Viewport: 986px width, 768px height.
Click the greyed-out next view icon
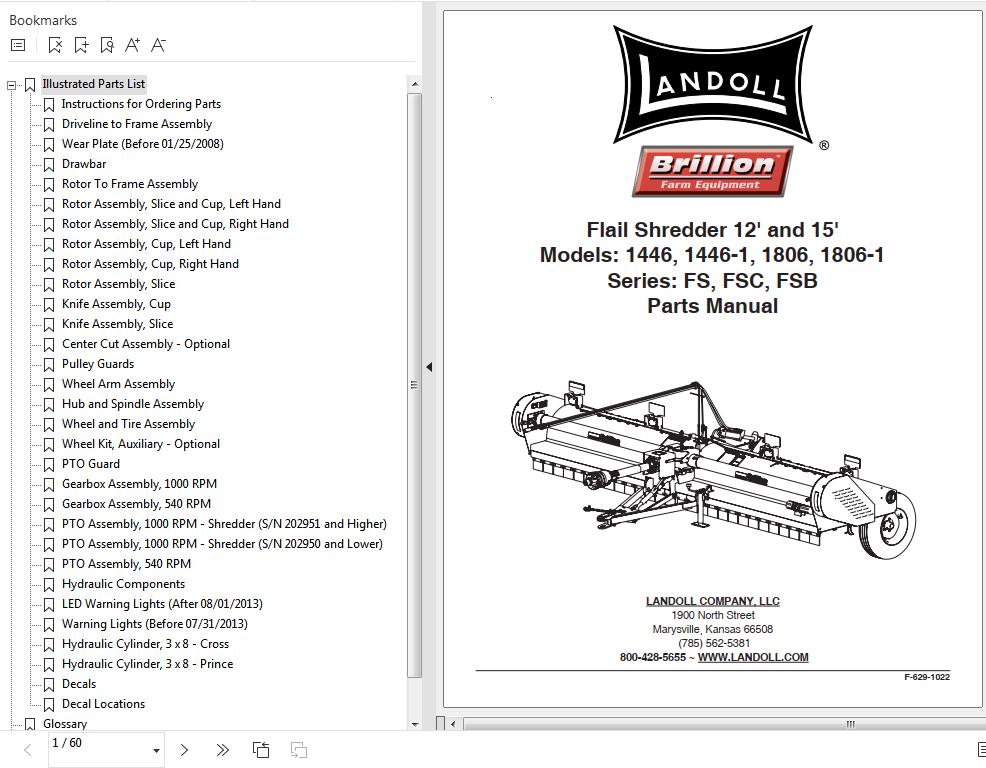(299, 750)
